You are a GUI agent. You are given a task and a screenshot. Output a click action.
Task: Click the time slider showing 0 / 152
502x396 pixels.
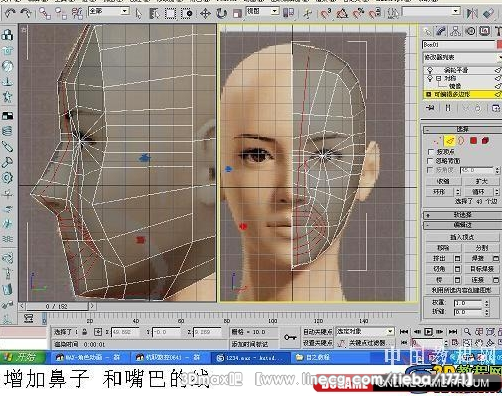tap(57, 306)
